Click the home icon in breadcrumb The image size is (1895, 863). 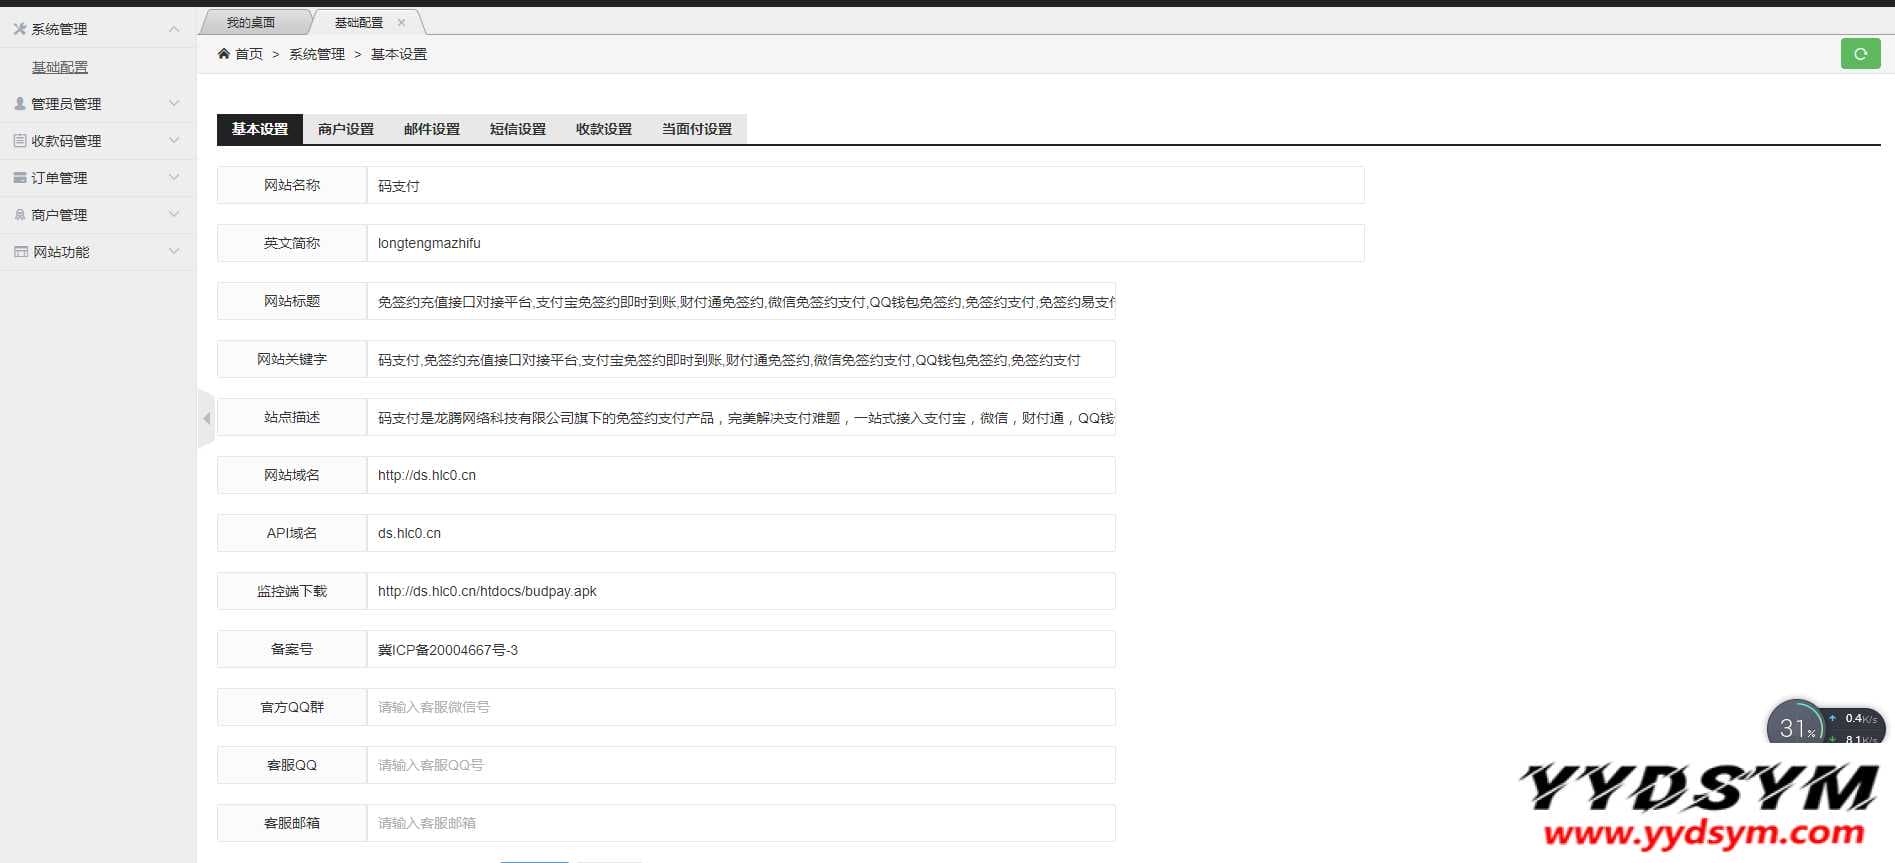coord(224,54)
